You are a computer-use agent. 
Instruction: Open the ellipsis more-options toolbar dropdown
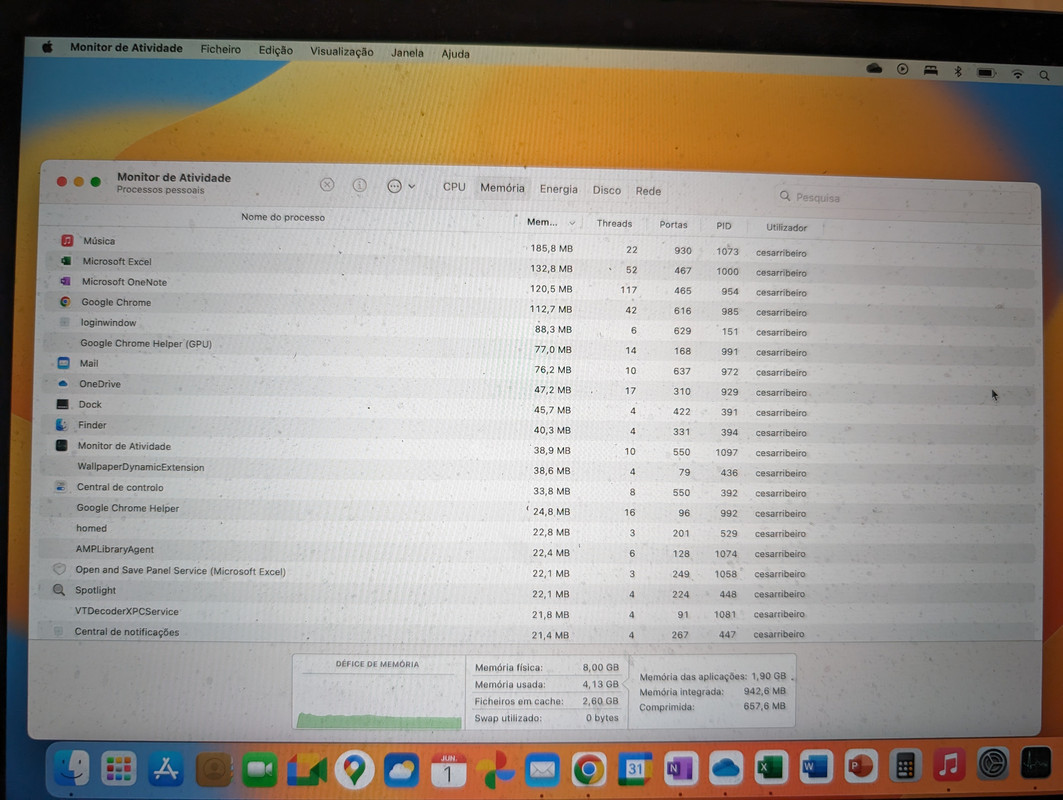click(401, 186)
